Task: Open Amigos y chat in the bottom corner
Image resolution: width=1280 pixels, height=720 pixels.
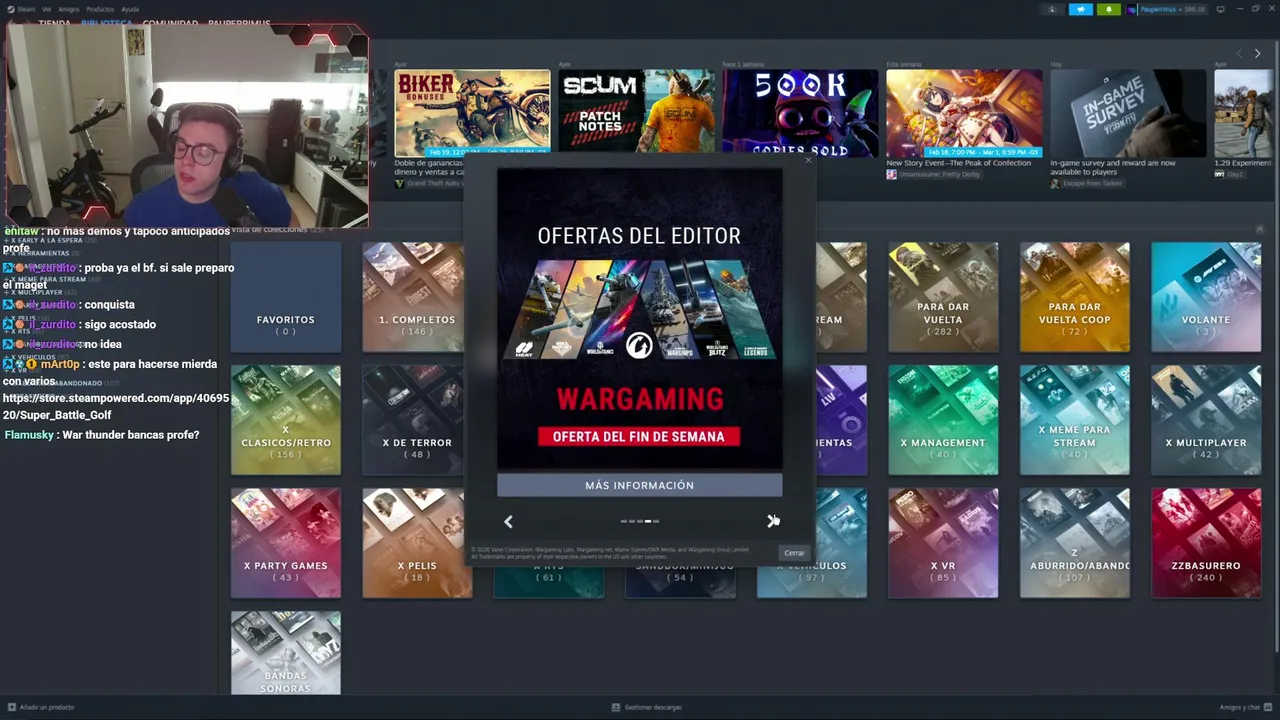Action: 1245,707
